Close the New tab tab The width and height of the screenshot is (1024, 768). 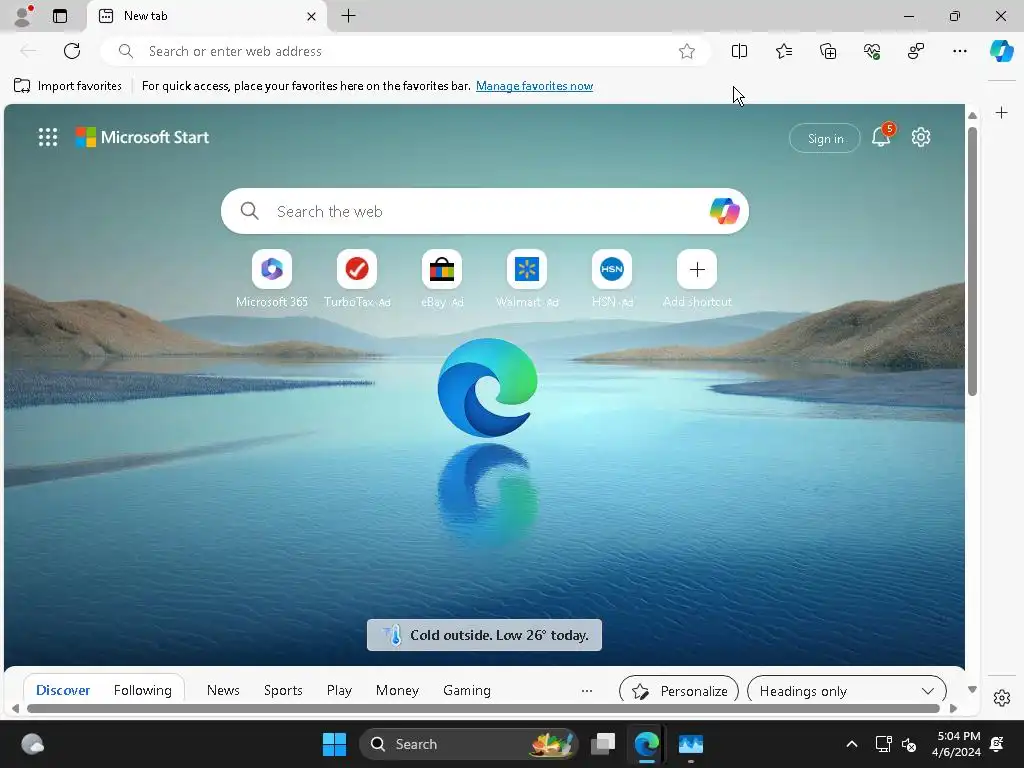click(312, 16)
